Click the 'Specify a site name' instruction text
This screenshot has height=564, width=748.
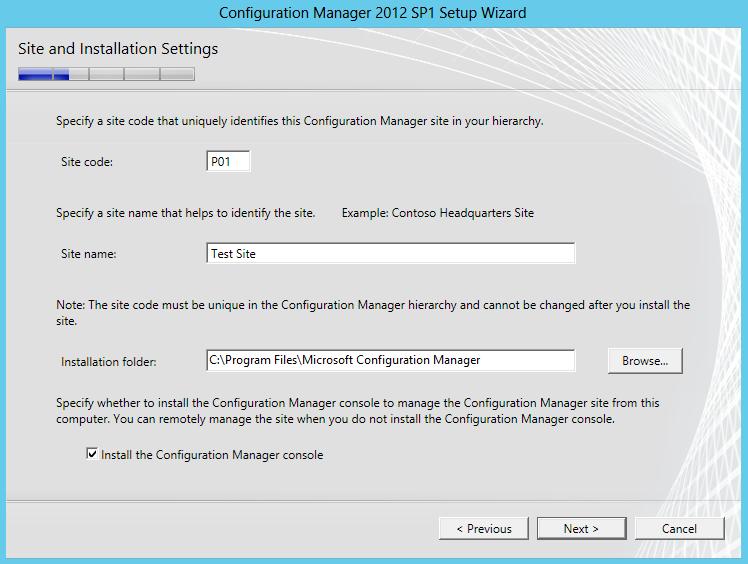pyautogui.click(x=186, y=213)
